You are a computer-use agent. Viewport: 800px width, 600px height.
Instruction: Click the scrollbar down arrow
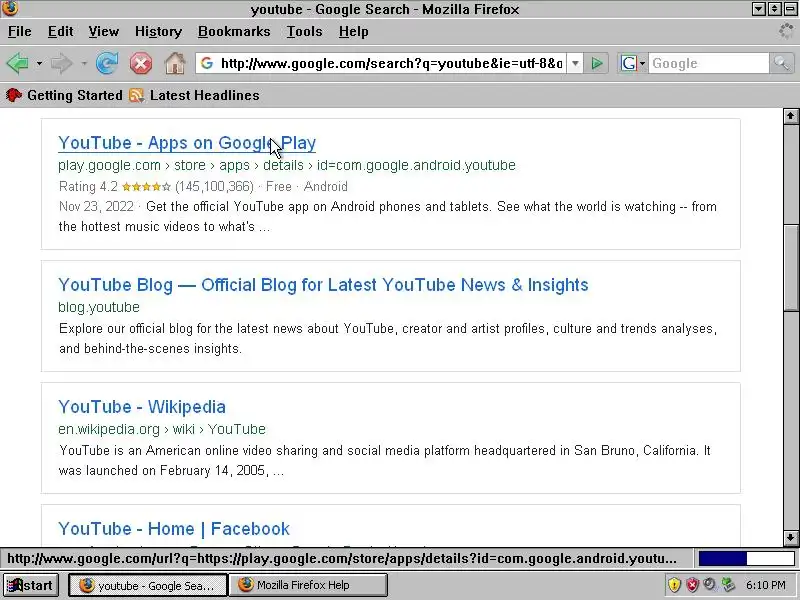click(790, 537)
